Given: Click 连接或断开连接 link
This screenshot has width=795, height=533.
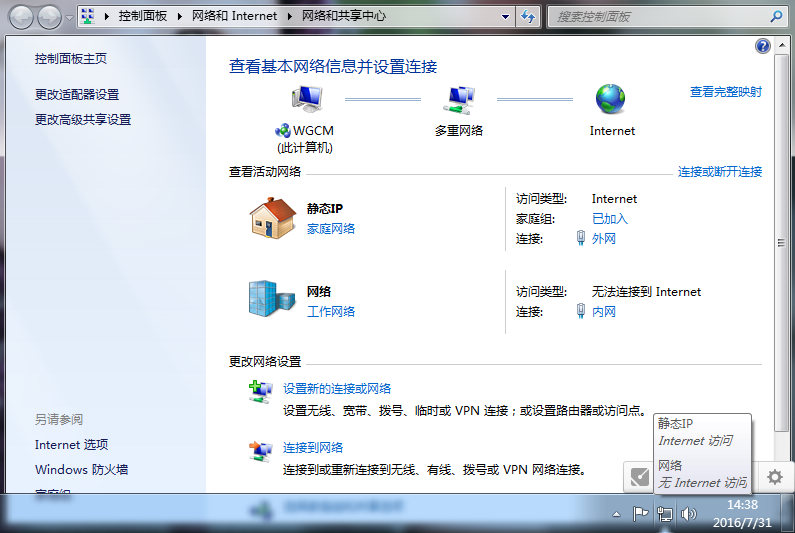Looking at the screenshot, I should click(720, 172).
